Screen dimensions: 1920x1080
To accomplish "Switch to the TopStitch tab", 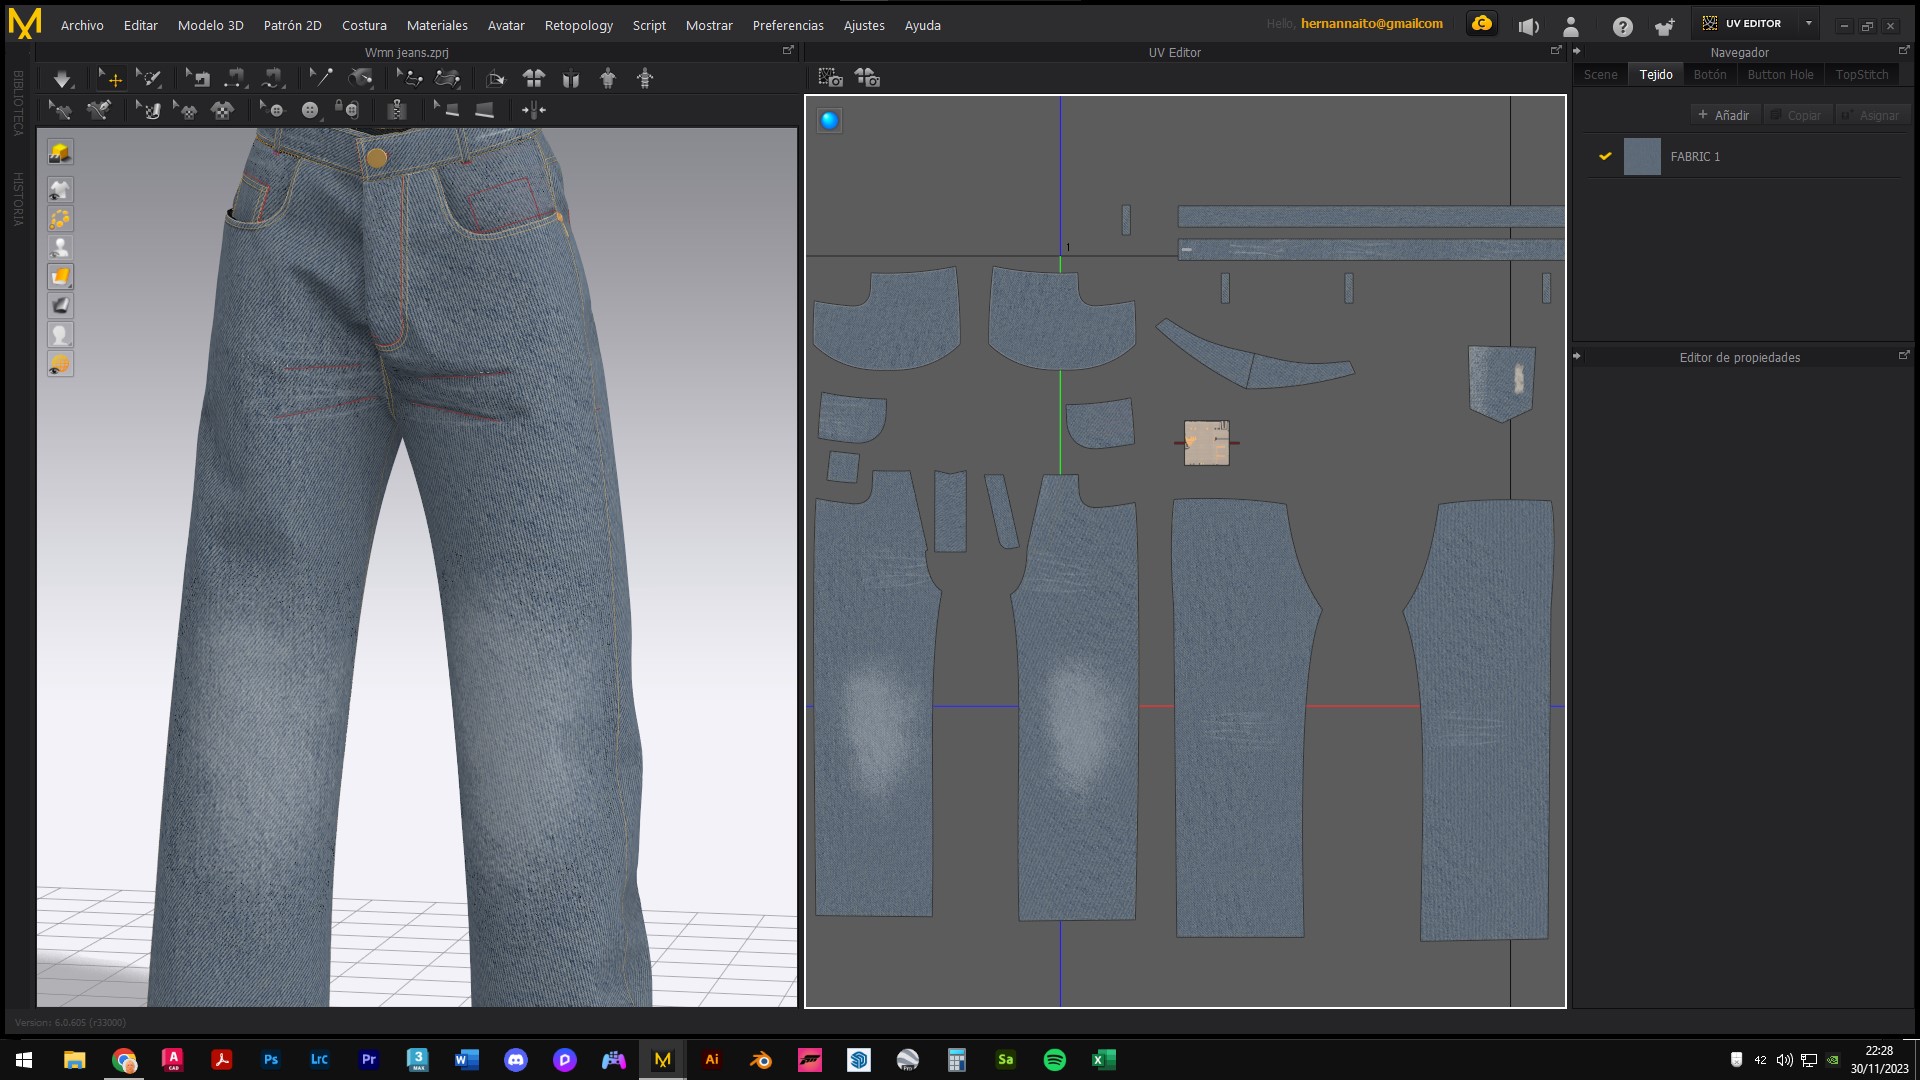I will [x=1861, y=75].
